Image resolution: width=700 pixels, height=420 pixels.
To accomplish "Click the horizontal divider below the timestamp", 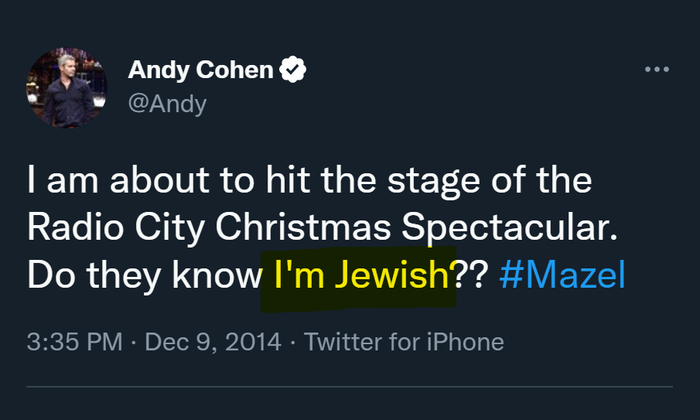I will (x=349, y=387).
